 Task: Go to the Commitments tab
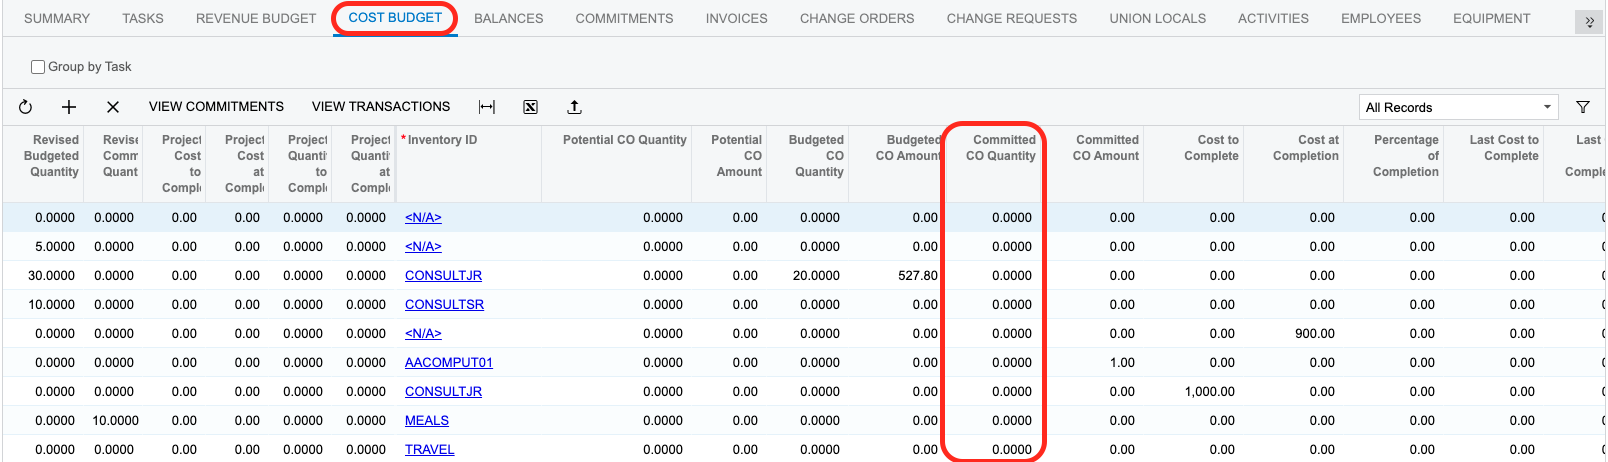click(624, 18)
